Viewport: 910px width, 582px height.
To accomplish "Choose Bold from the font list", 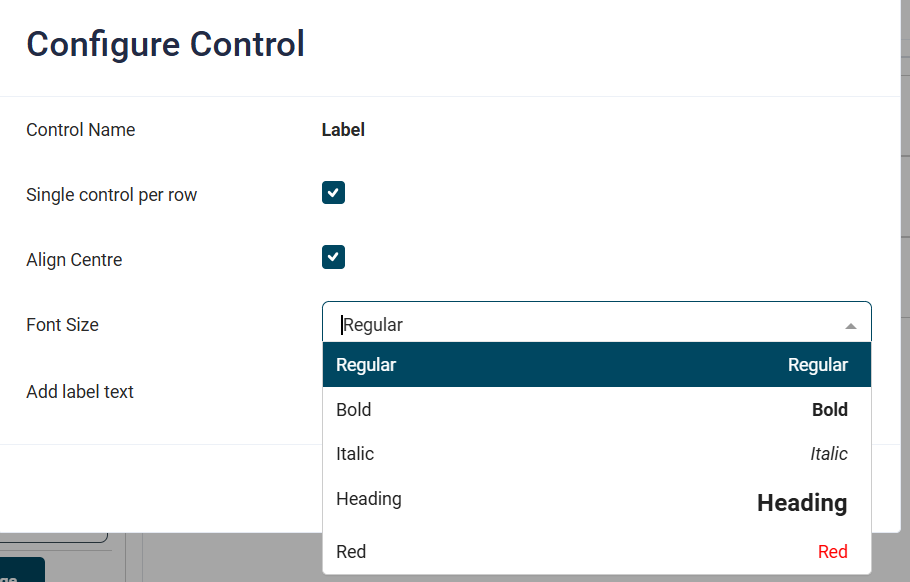I will pos(354,410).
